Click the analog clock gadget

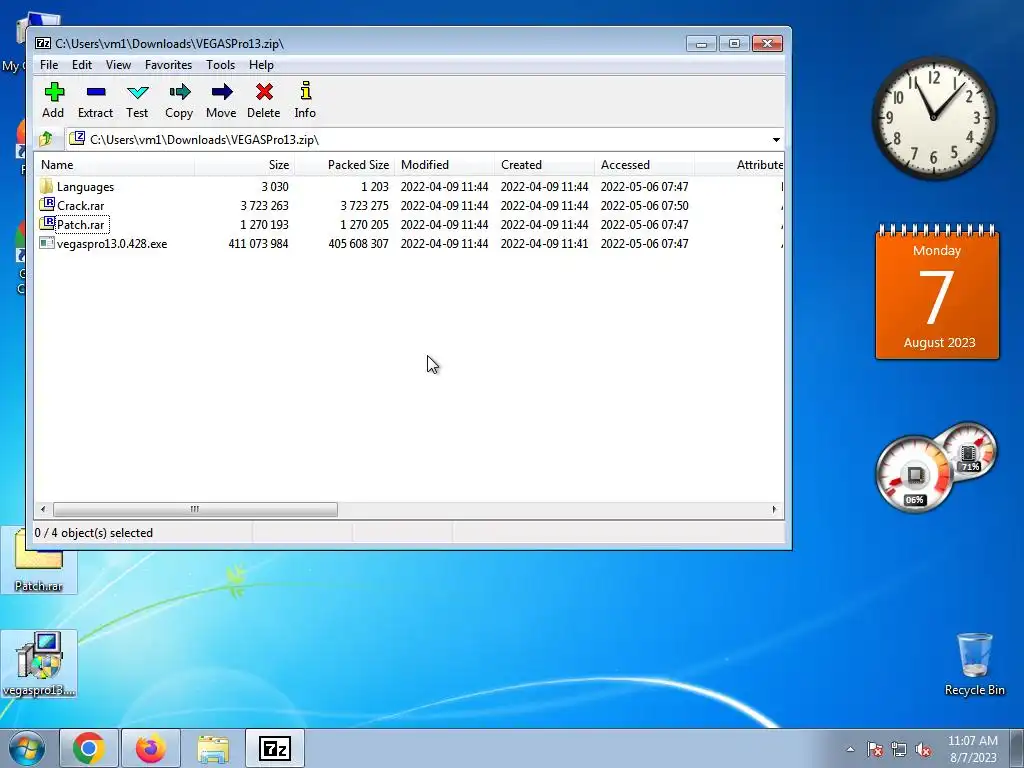coord(934,118)
